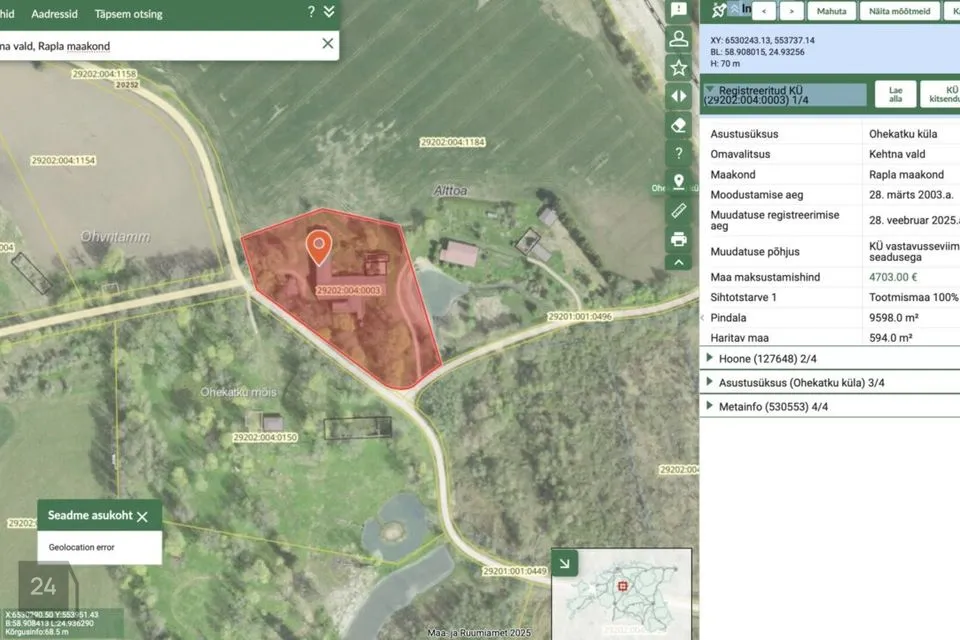
Task: Select the eraser clear tool
Action: pyautogui.click(x=679, y=125)
